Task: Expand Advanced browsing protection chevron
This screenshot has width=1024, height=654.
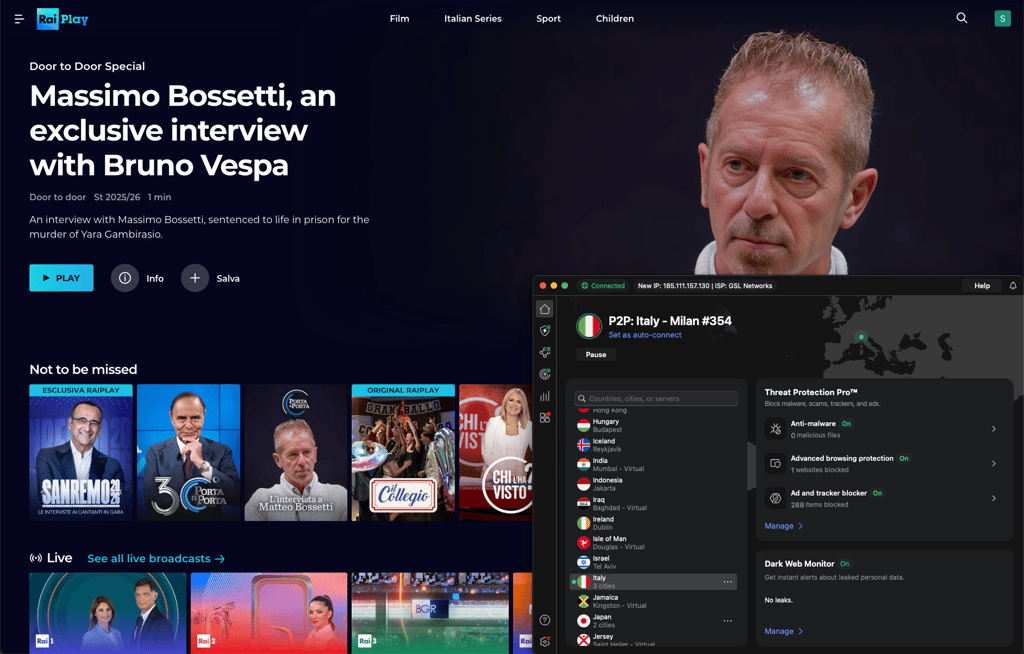Action: click(994, 464)
